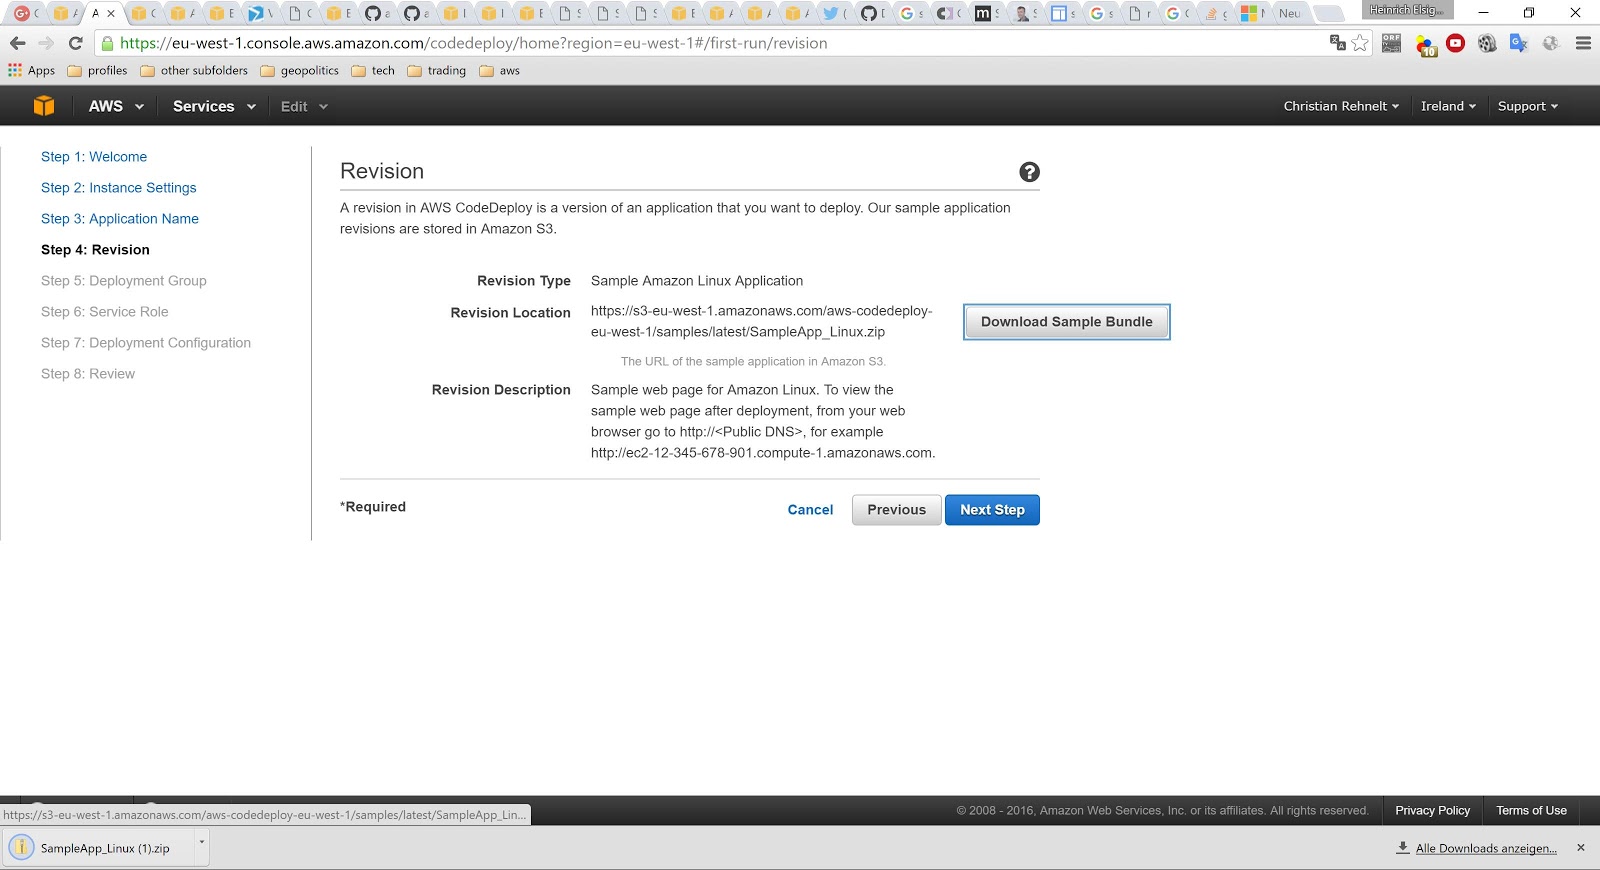Open the Google Translate extension icon

1518,43
